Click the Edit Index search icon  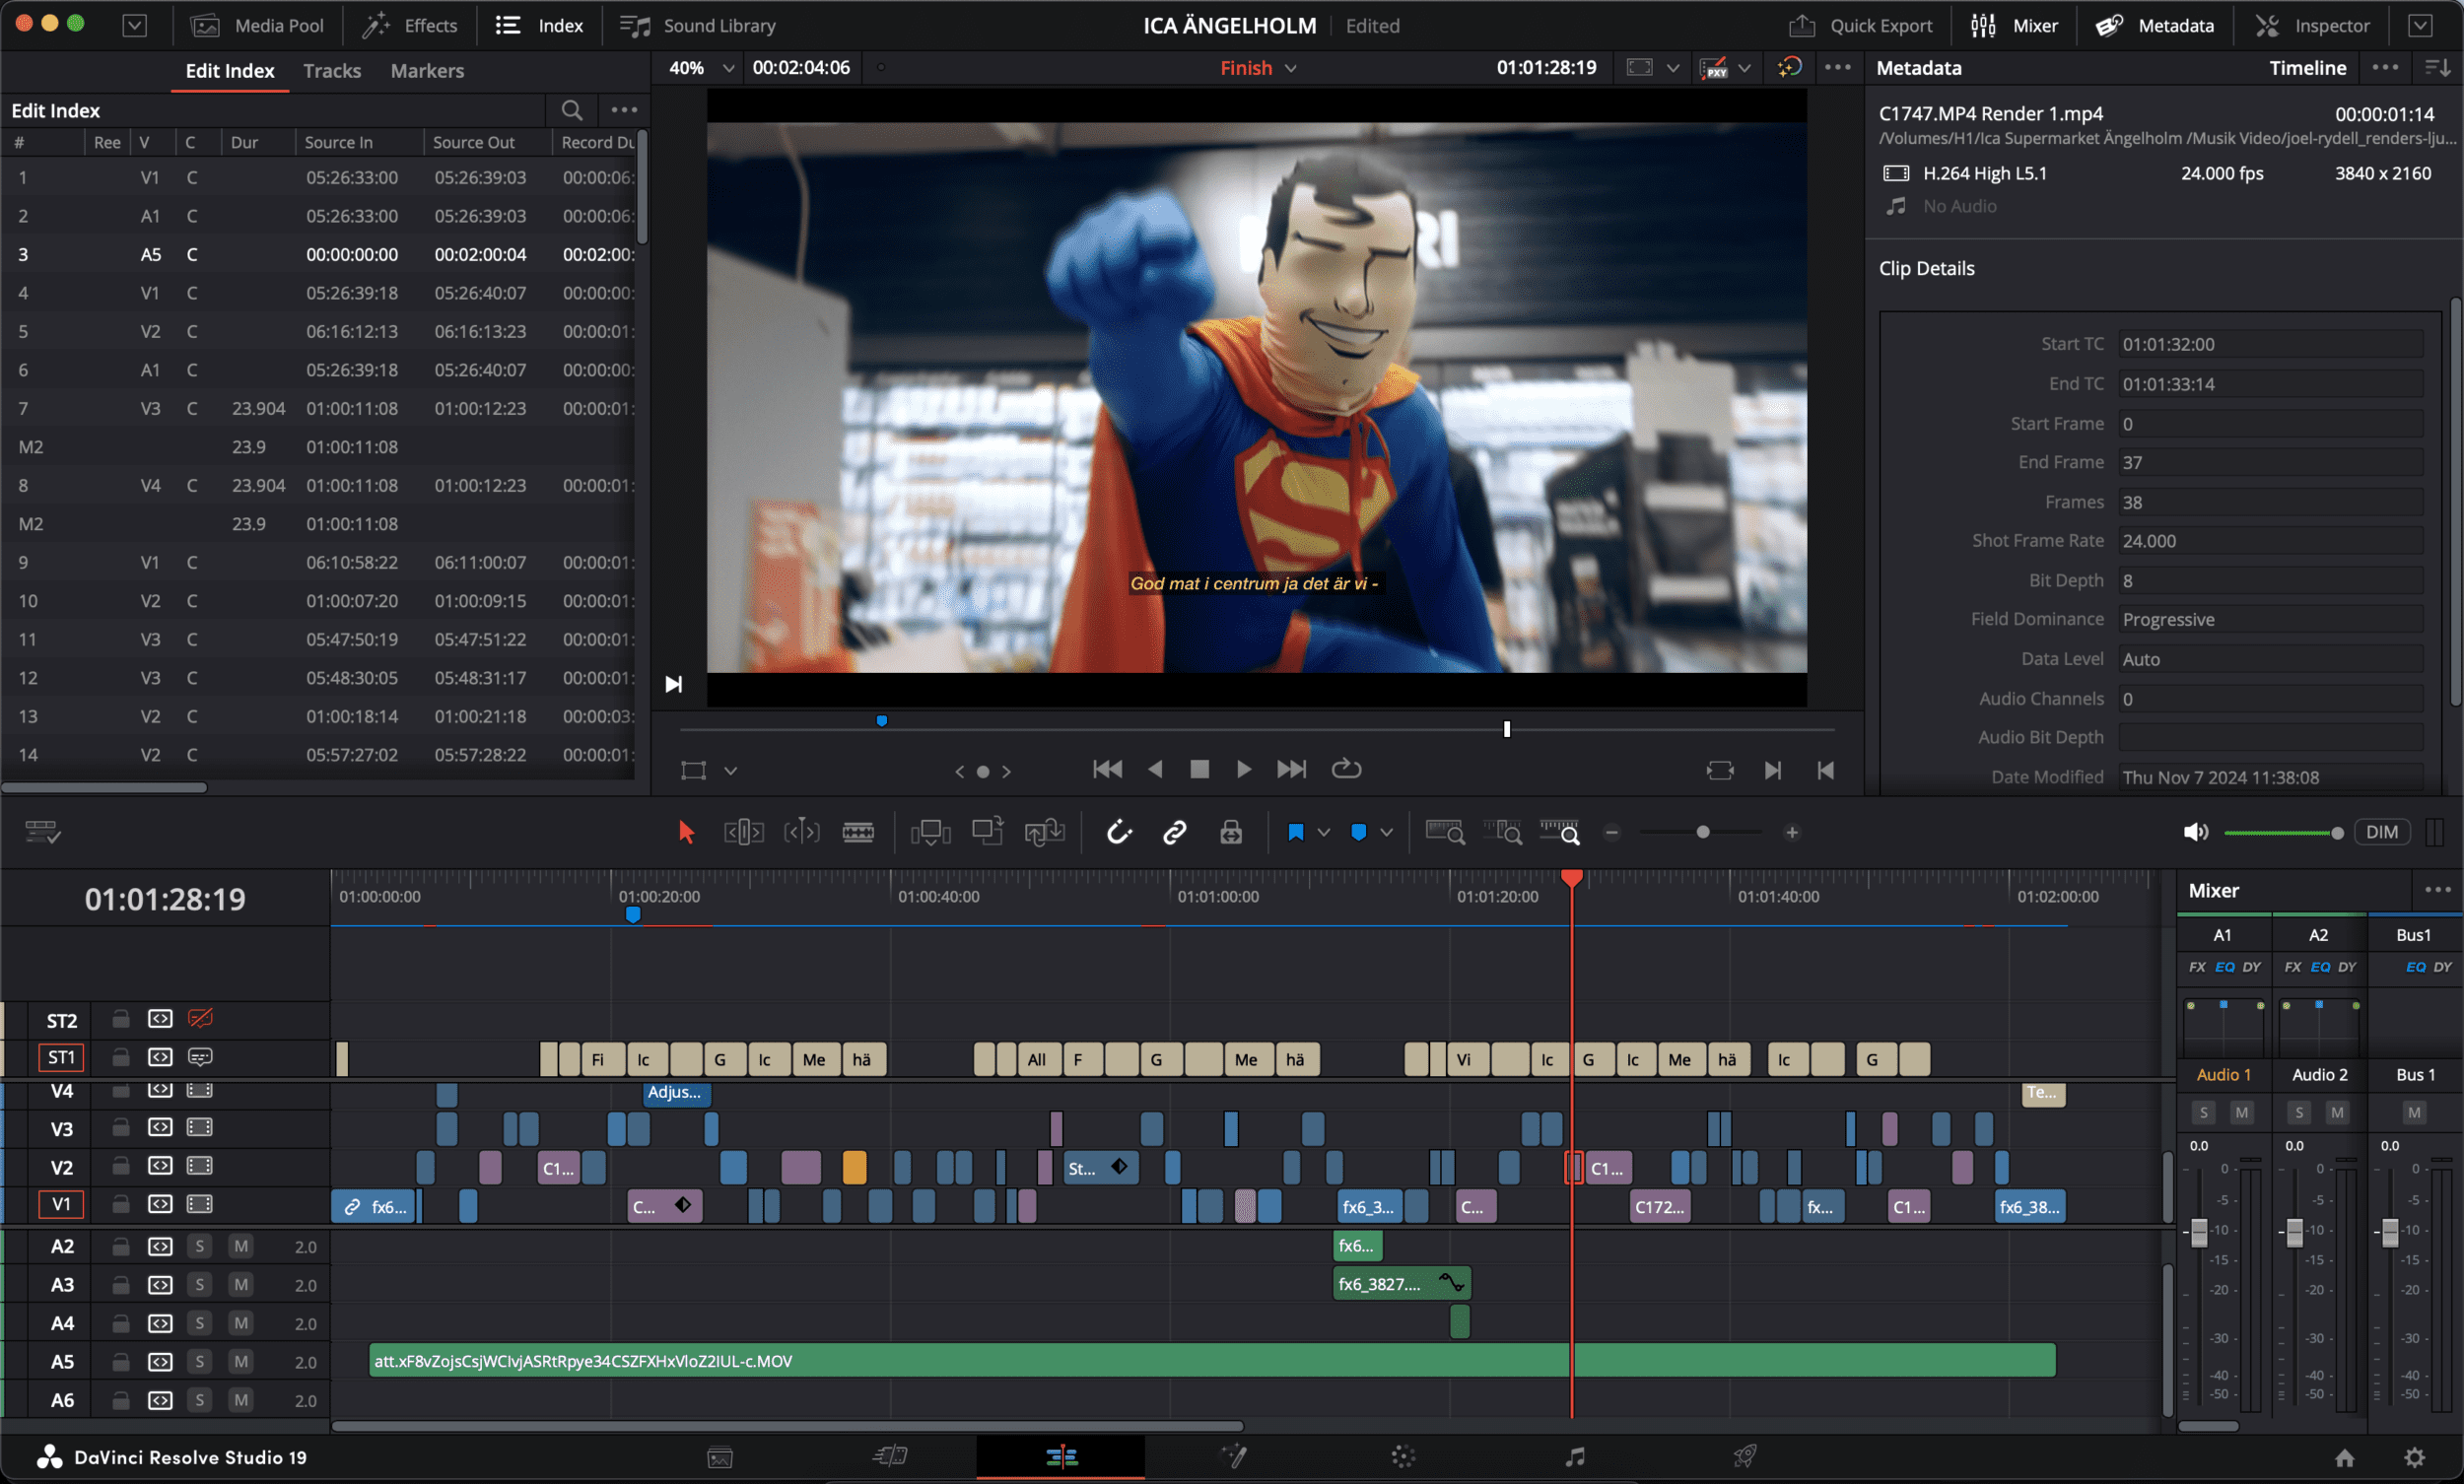(571, 110)
